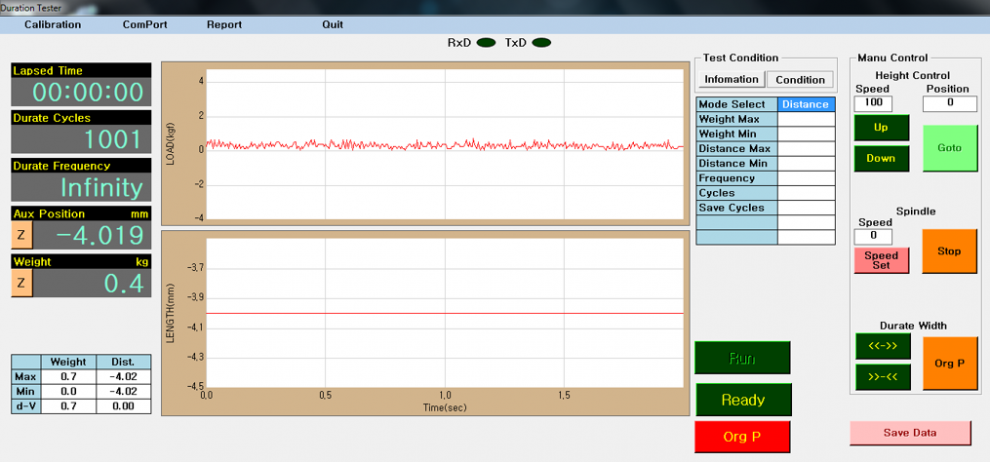Move height Up
Image resolution: width=990 pixels, height=462 pixels.
click(x=881, y=127)
